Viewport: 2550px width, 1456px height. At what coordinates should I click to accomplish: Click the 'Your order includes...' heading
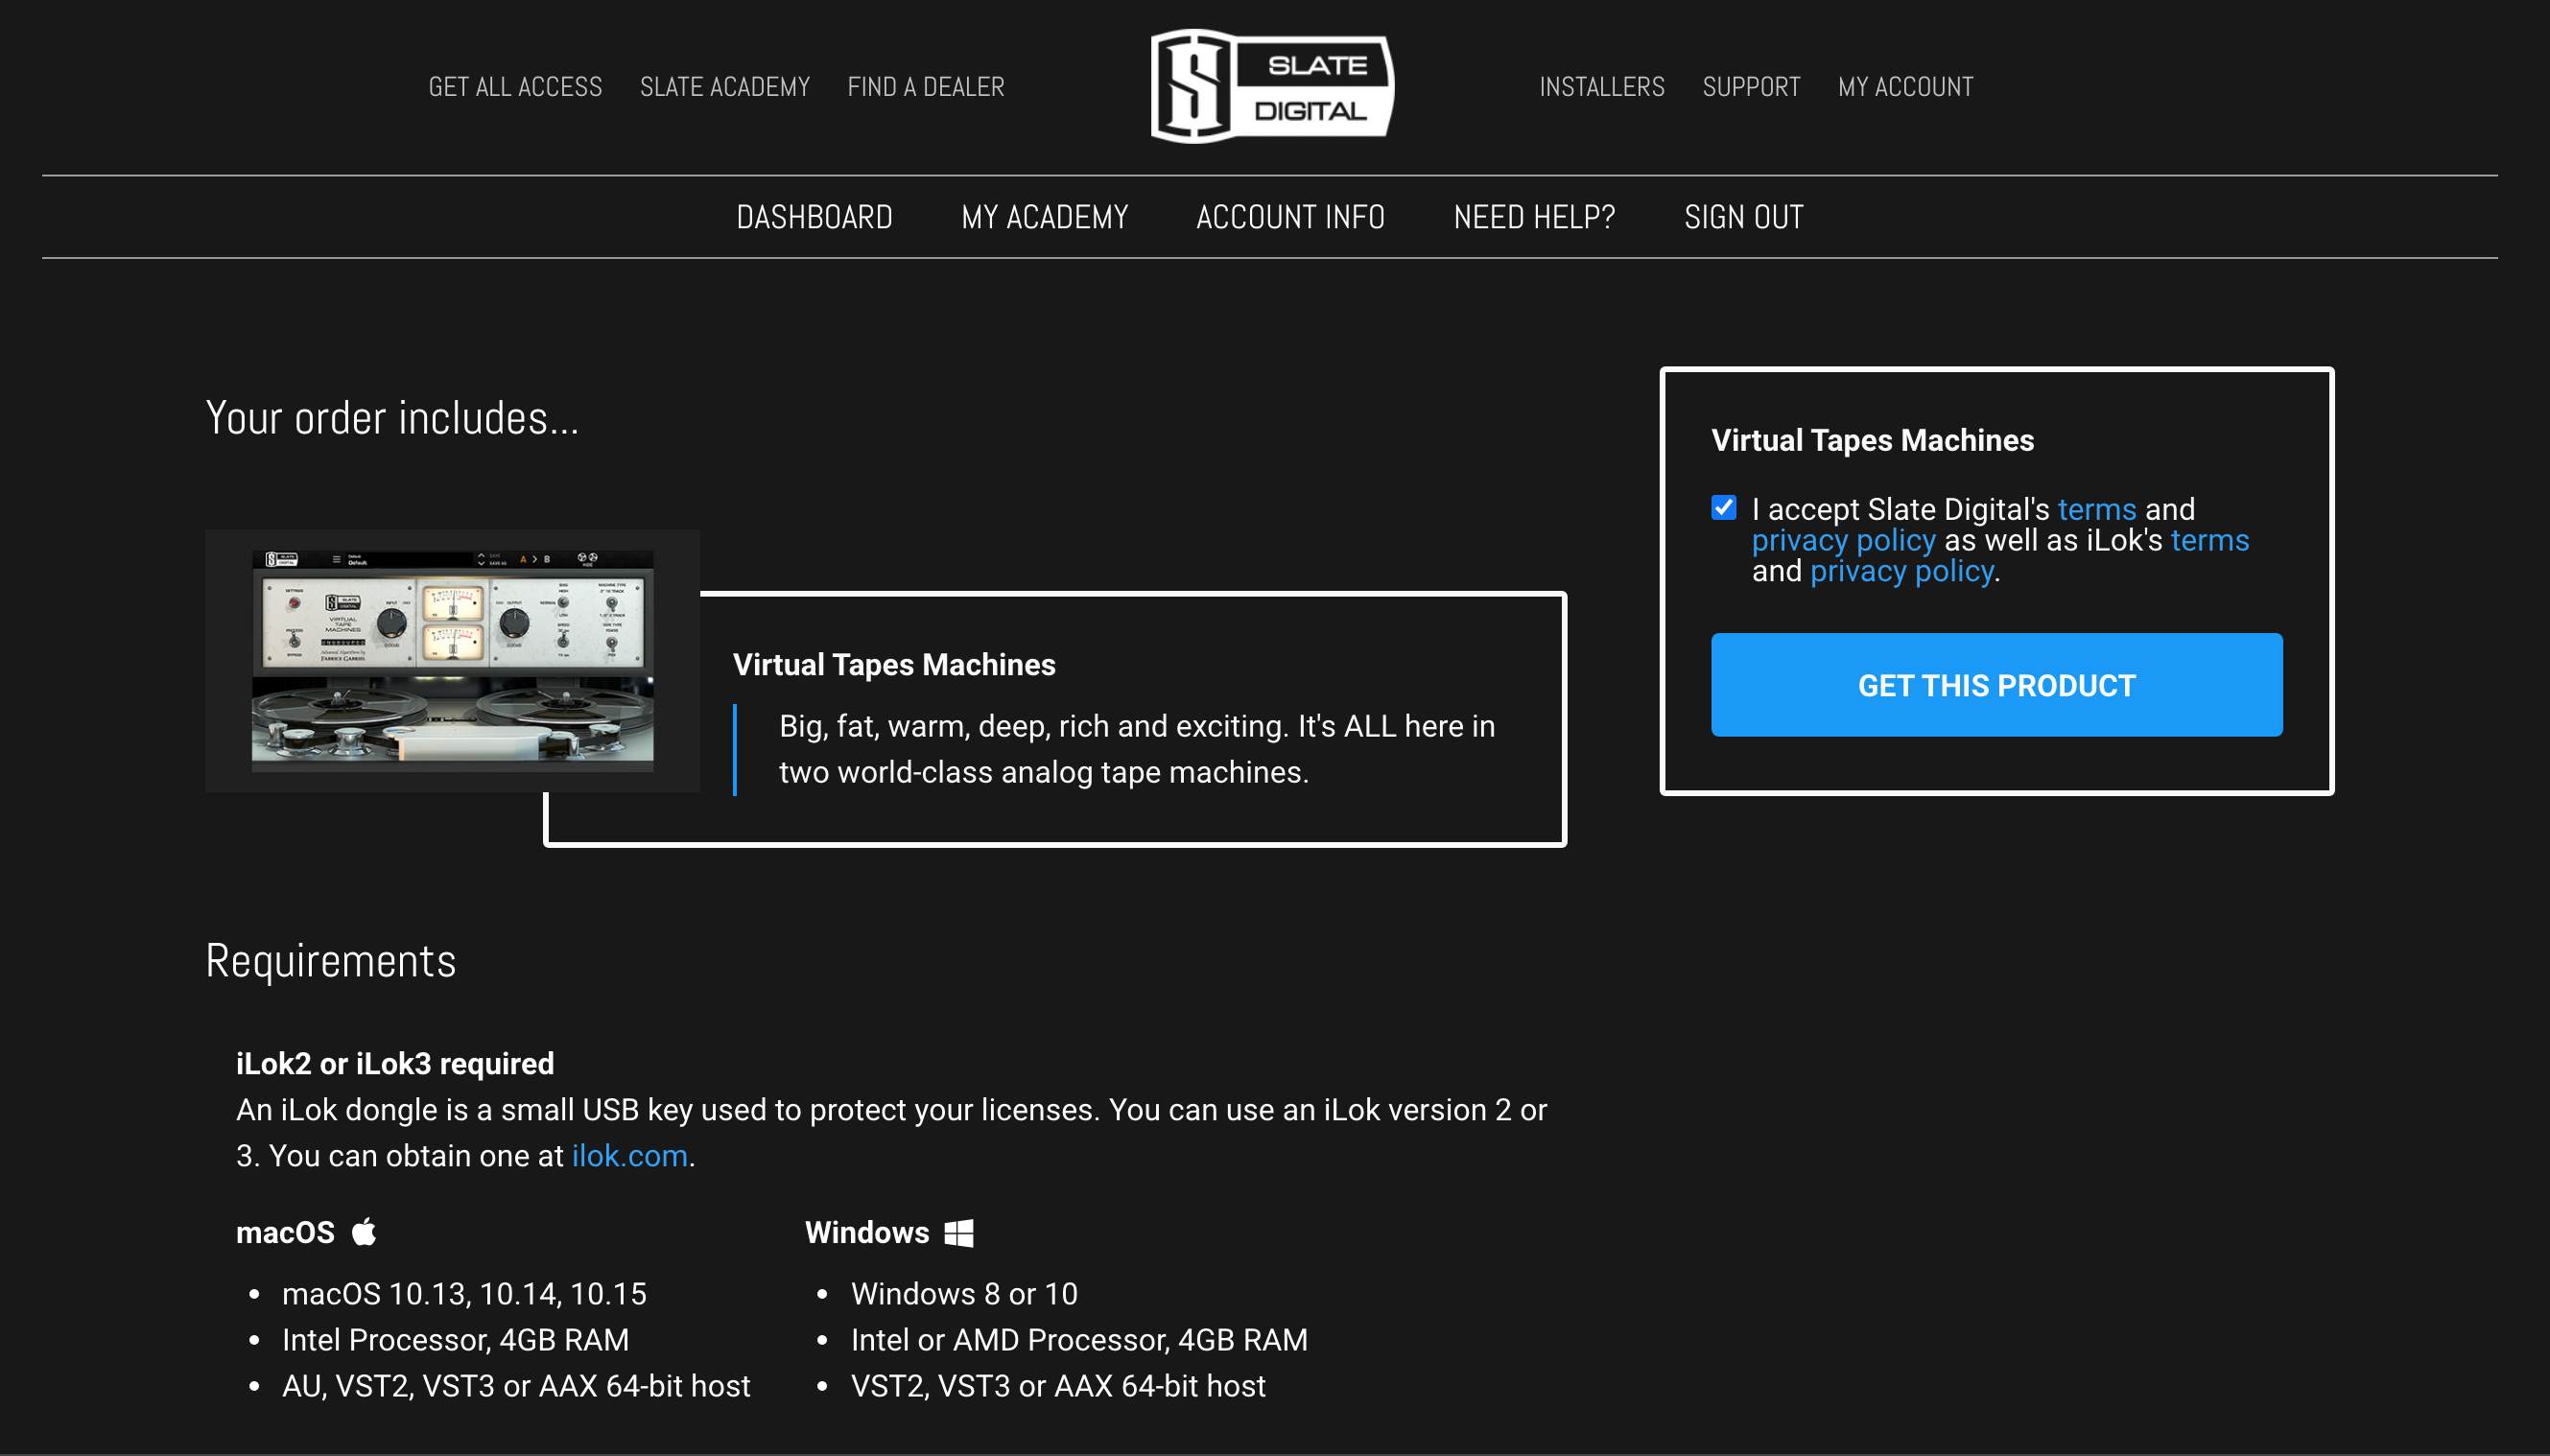(x=392, y=418)
